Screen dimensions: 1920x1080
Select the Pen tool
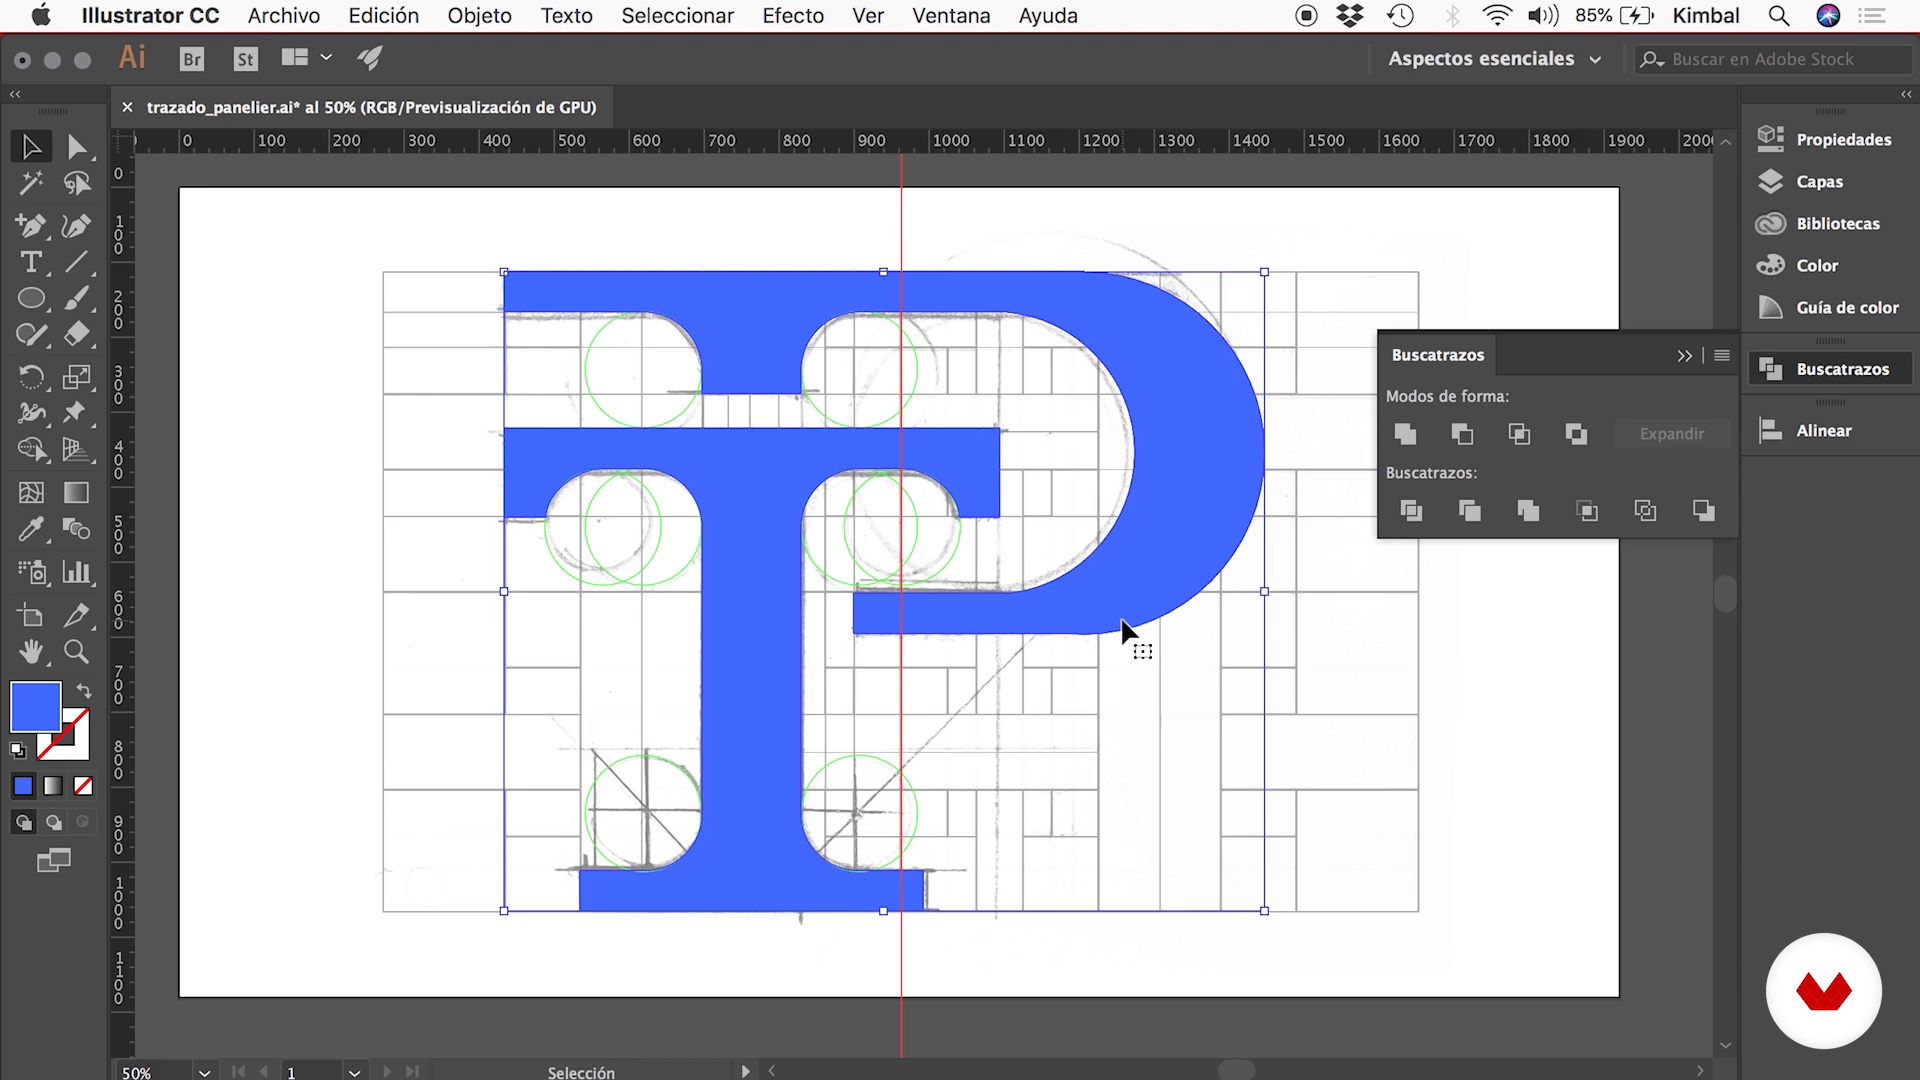pyautogui.click(x=31, y=226)
